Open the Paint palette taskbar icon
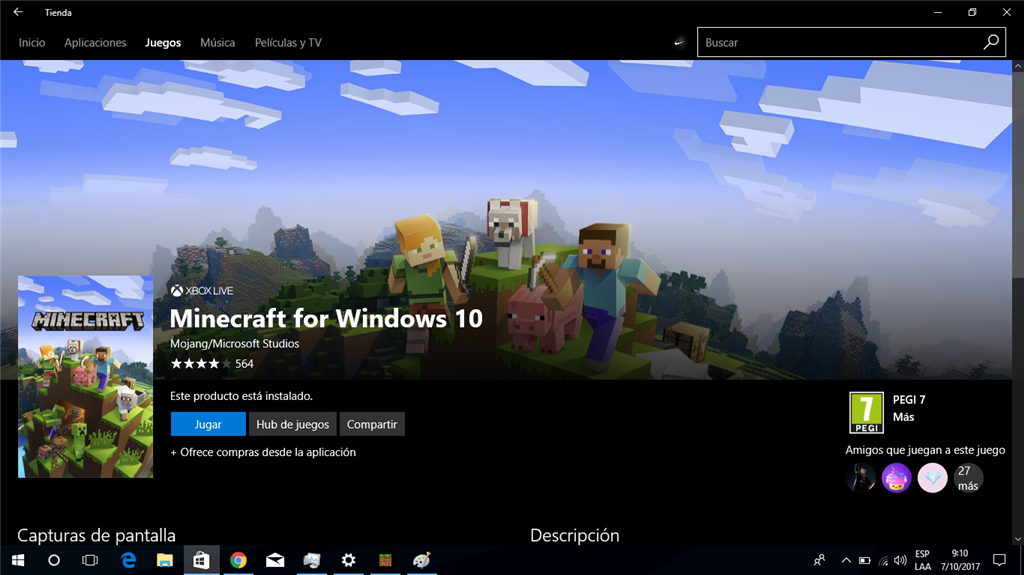This screenshot has width=1024, height=575. click(x=422, y=561)
